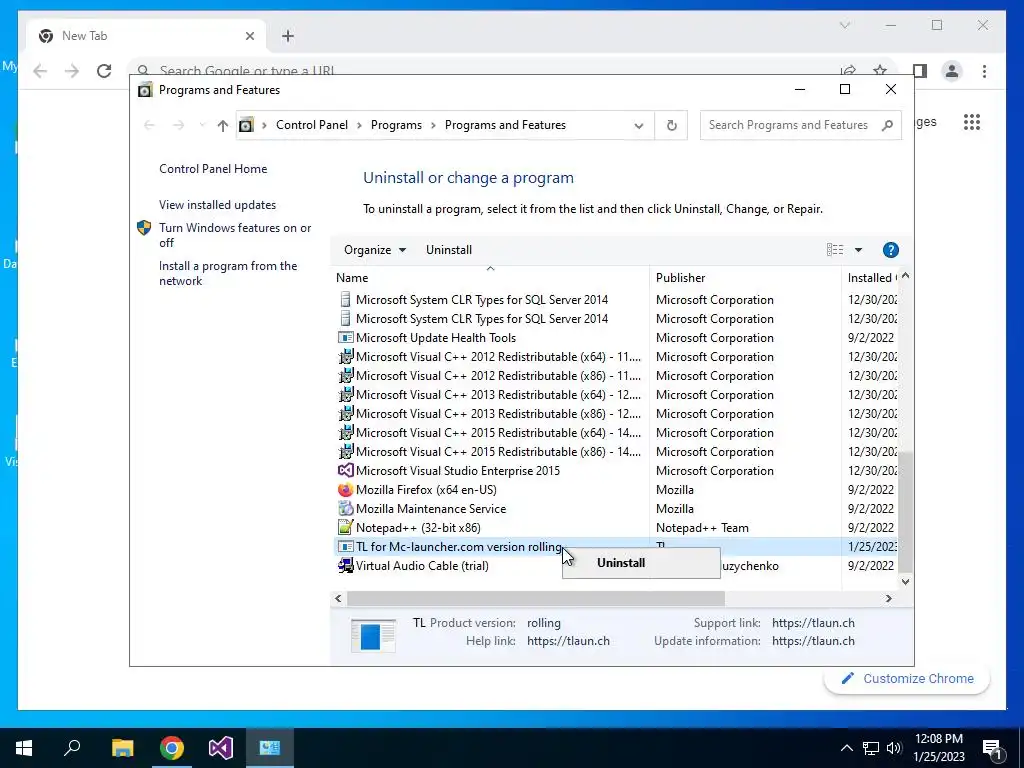Sort by the Installed On column header
1024x768 pixels.
click(871, 278)
